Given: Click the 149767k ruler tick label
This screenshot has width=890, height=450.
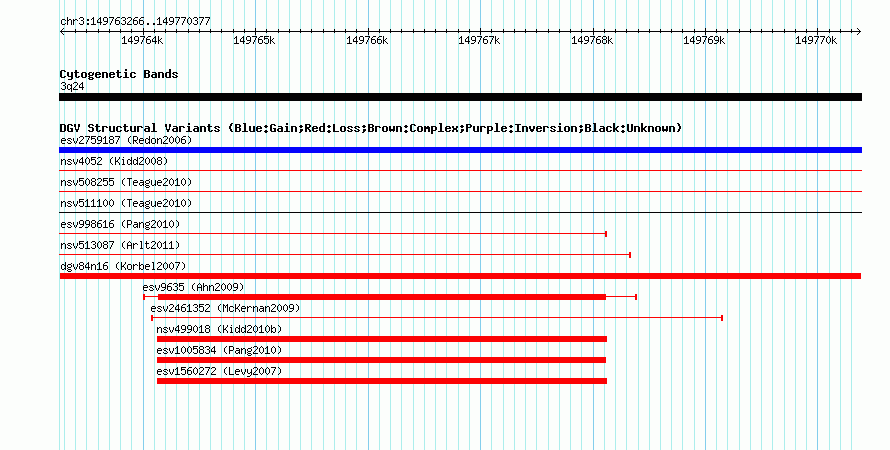Looking at the screenshot, I should [479, 40].
